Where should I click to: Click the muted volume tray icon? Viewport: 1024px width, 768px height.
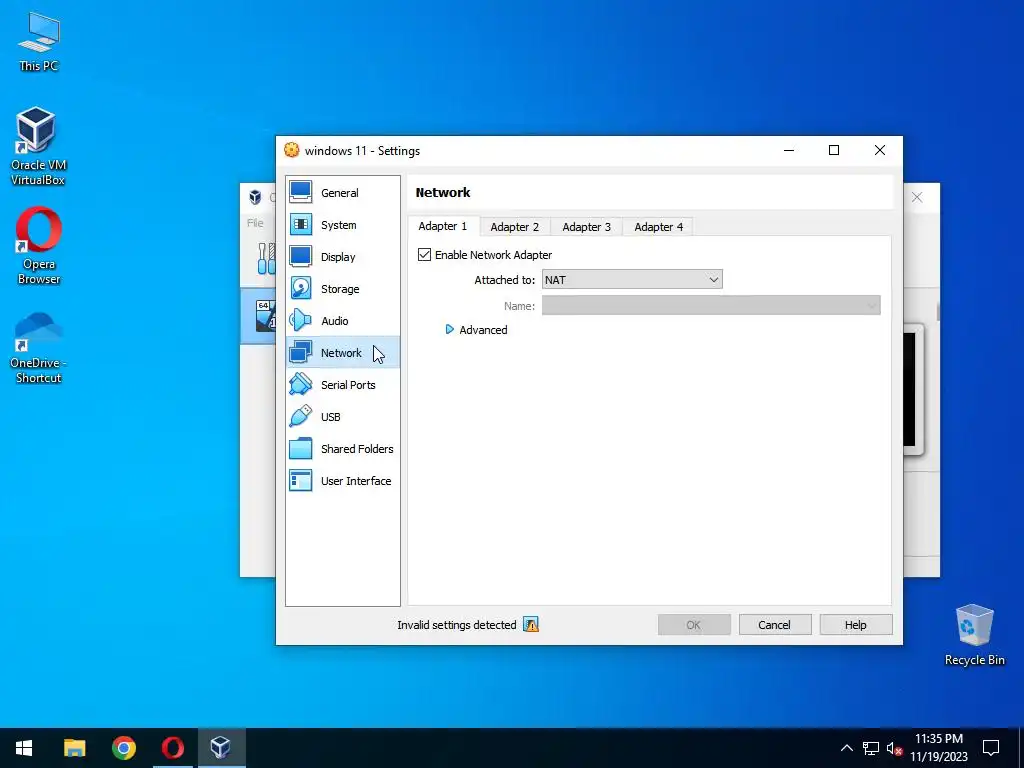tap(894, 748)
